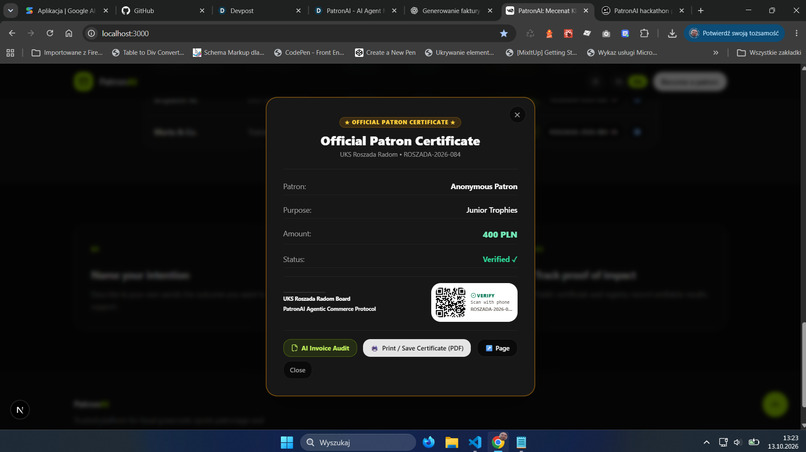Screen dimensions: 806x452
Task: Open clock and date 13:23
Action: click(783, 442)
